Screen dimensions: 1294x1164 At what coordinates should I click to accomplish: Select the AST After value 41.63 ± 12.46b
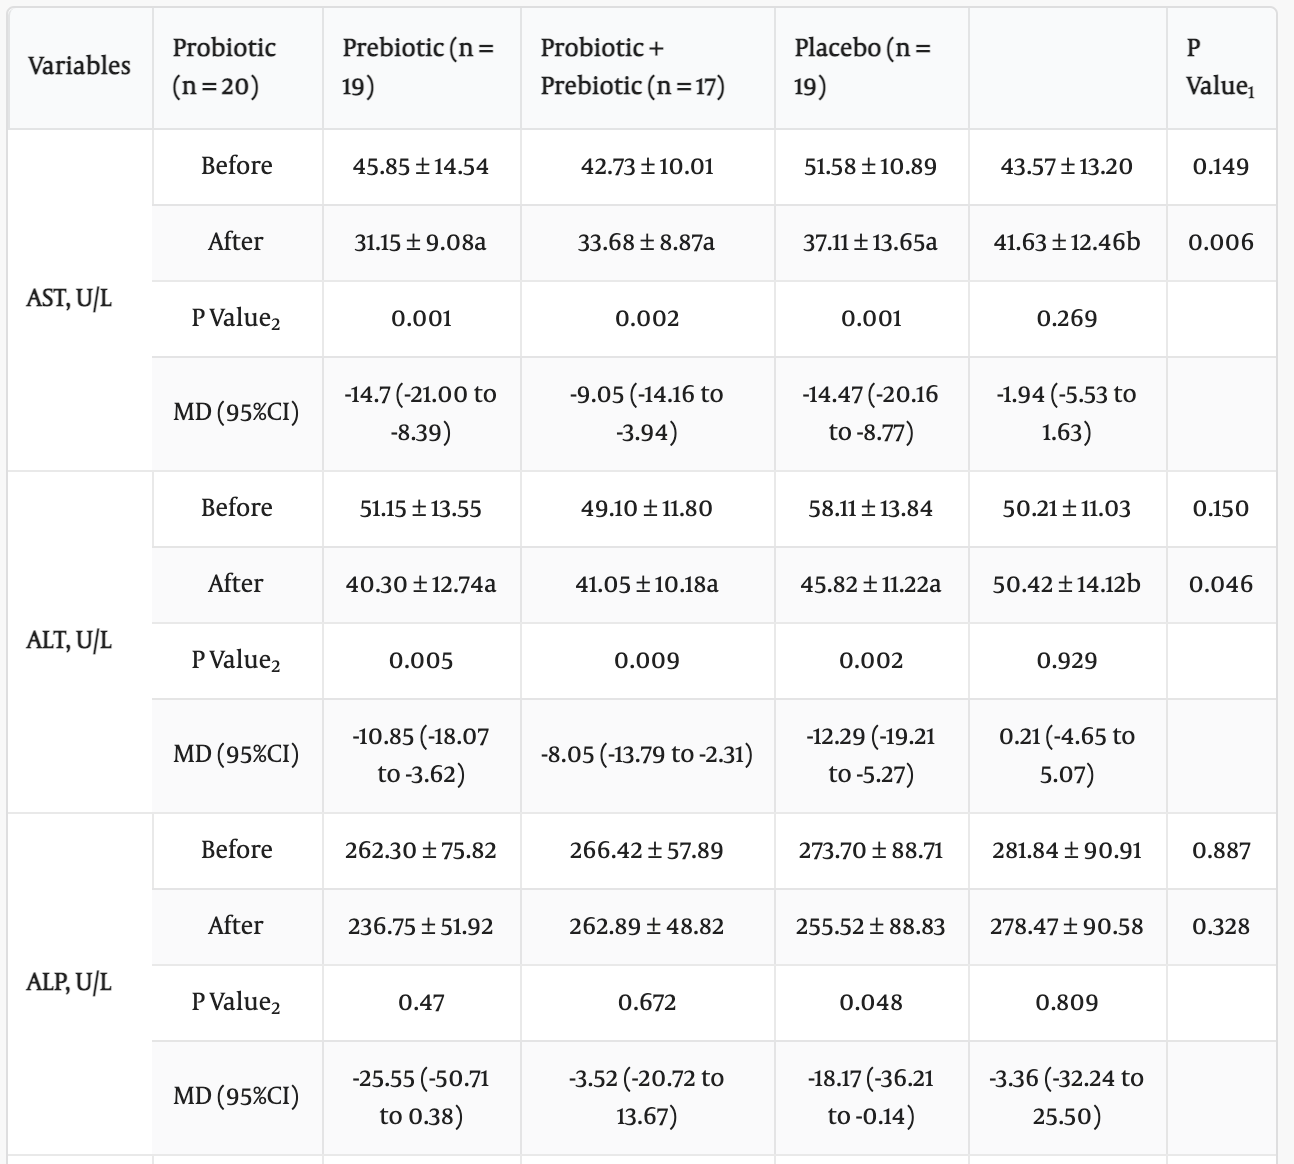tap(1067, 243)
